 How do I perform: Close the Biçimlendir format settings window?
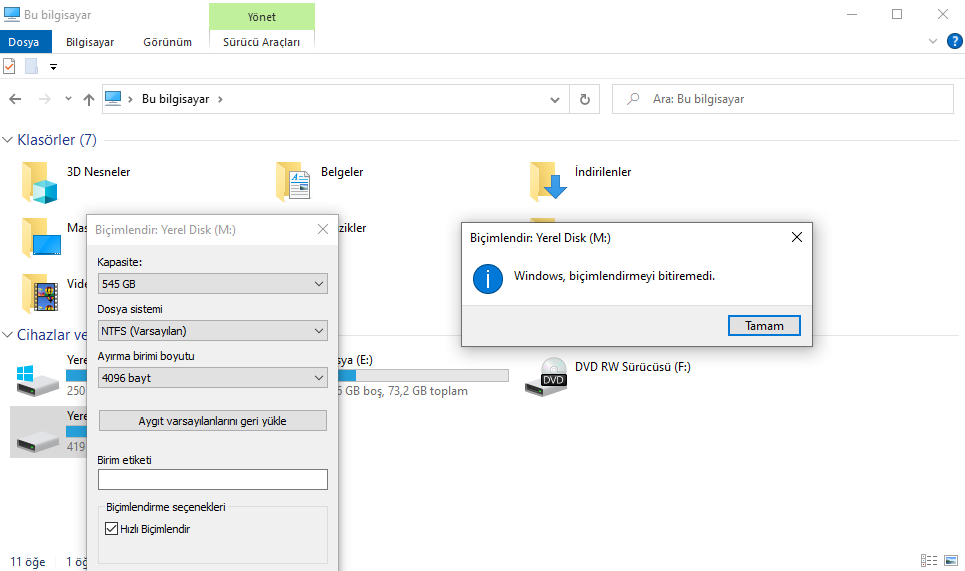[x=322, y=229]
